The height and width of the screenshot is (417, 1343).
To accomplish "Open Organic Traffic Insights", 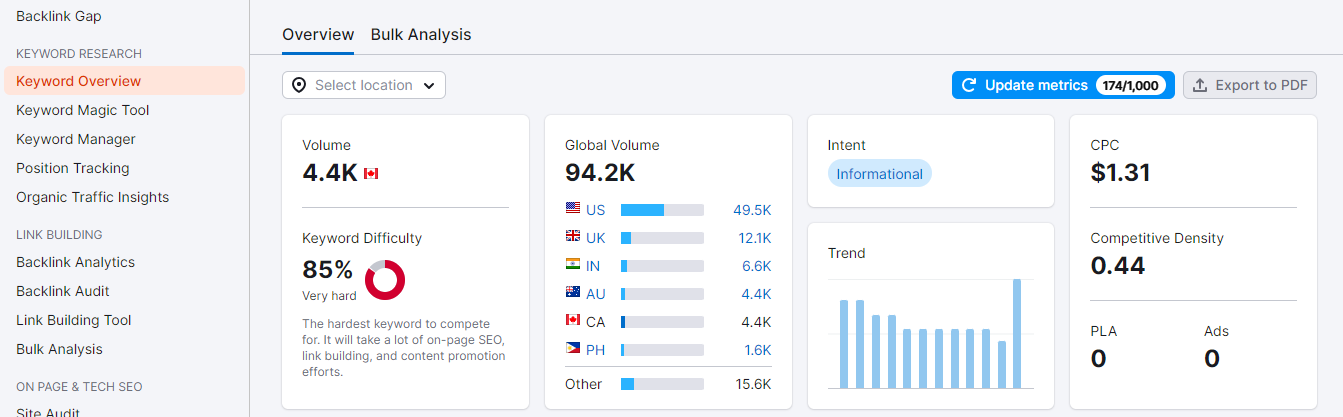I will (93, 197).
